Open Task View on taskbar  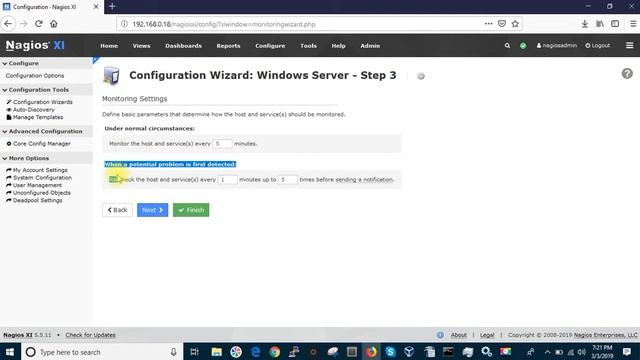195,352
